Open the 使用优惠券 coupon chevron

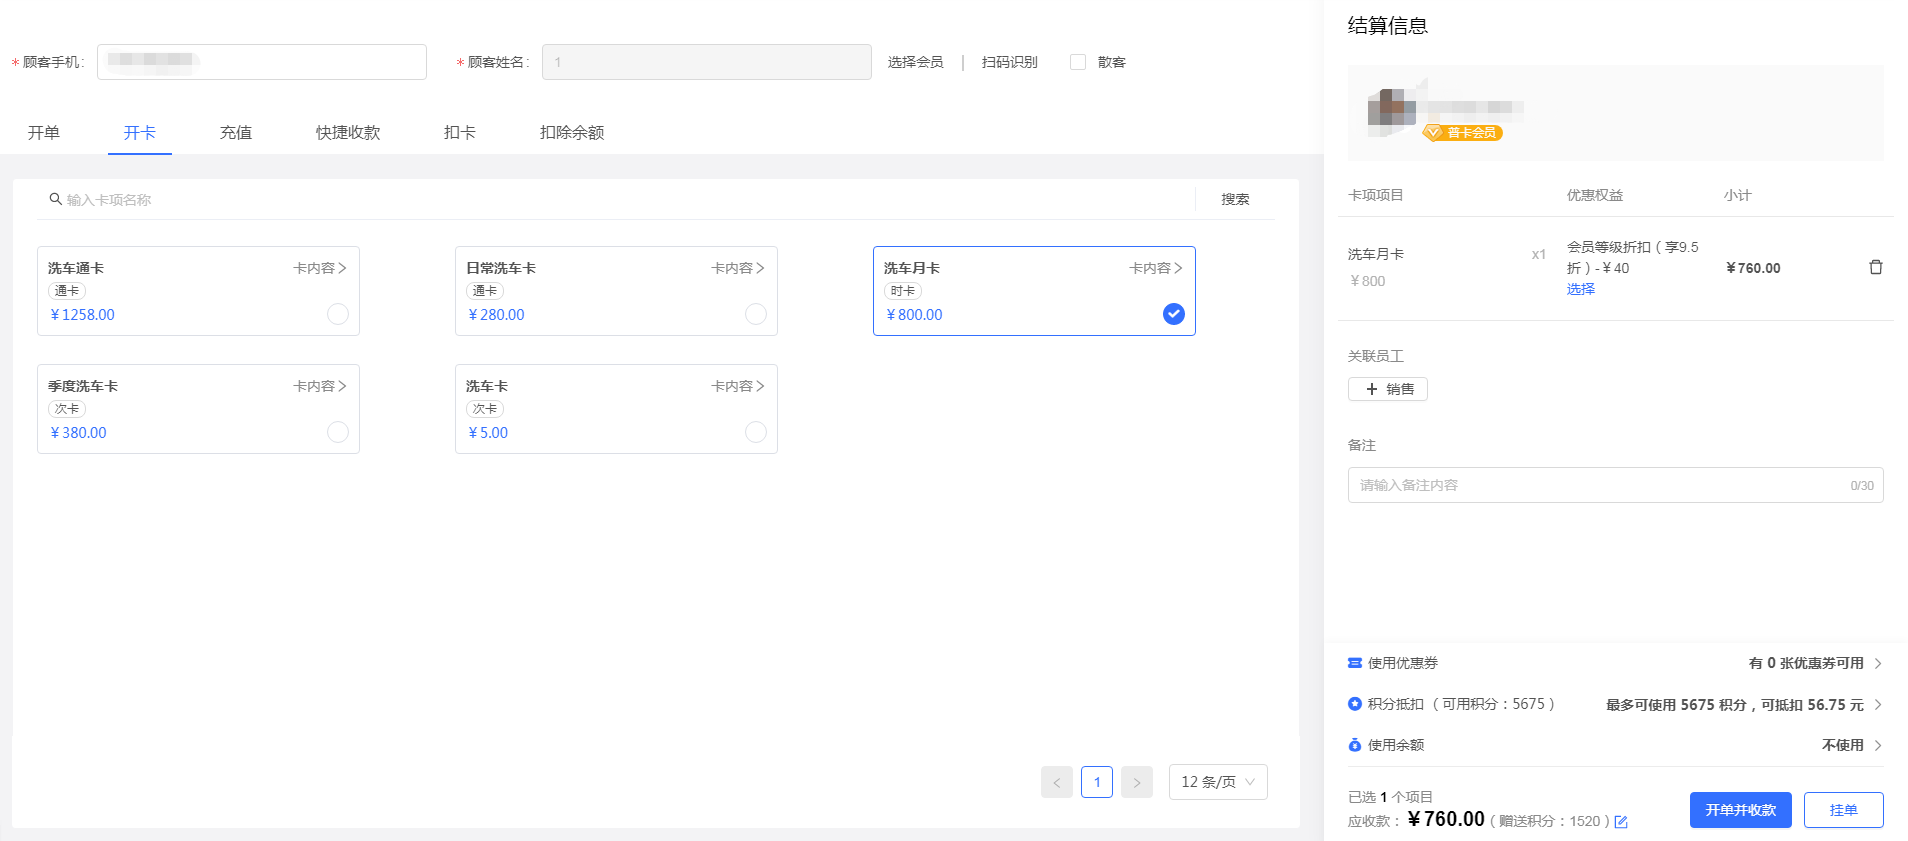(1878, 663)
